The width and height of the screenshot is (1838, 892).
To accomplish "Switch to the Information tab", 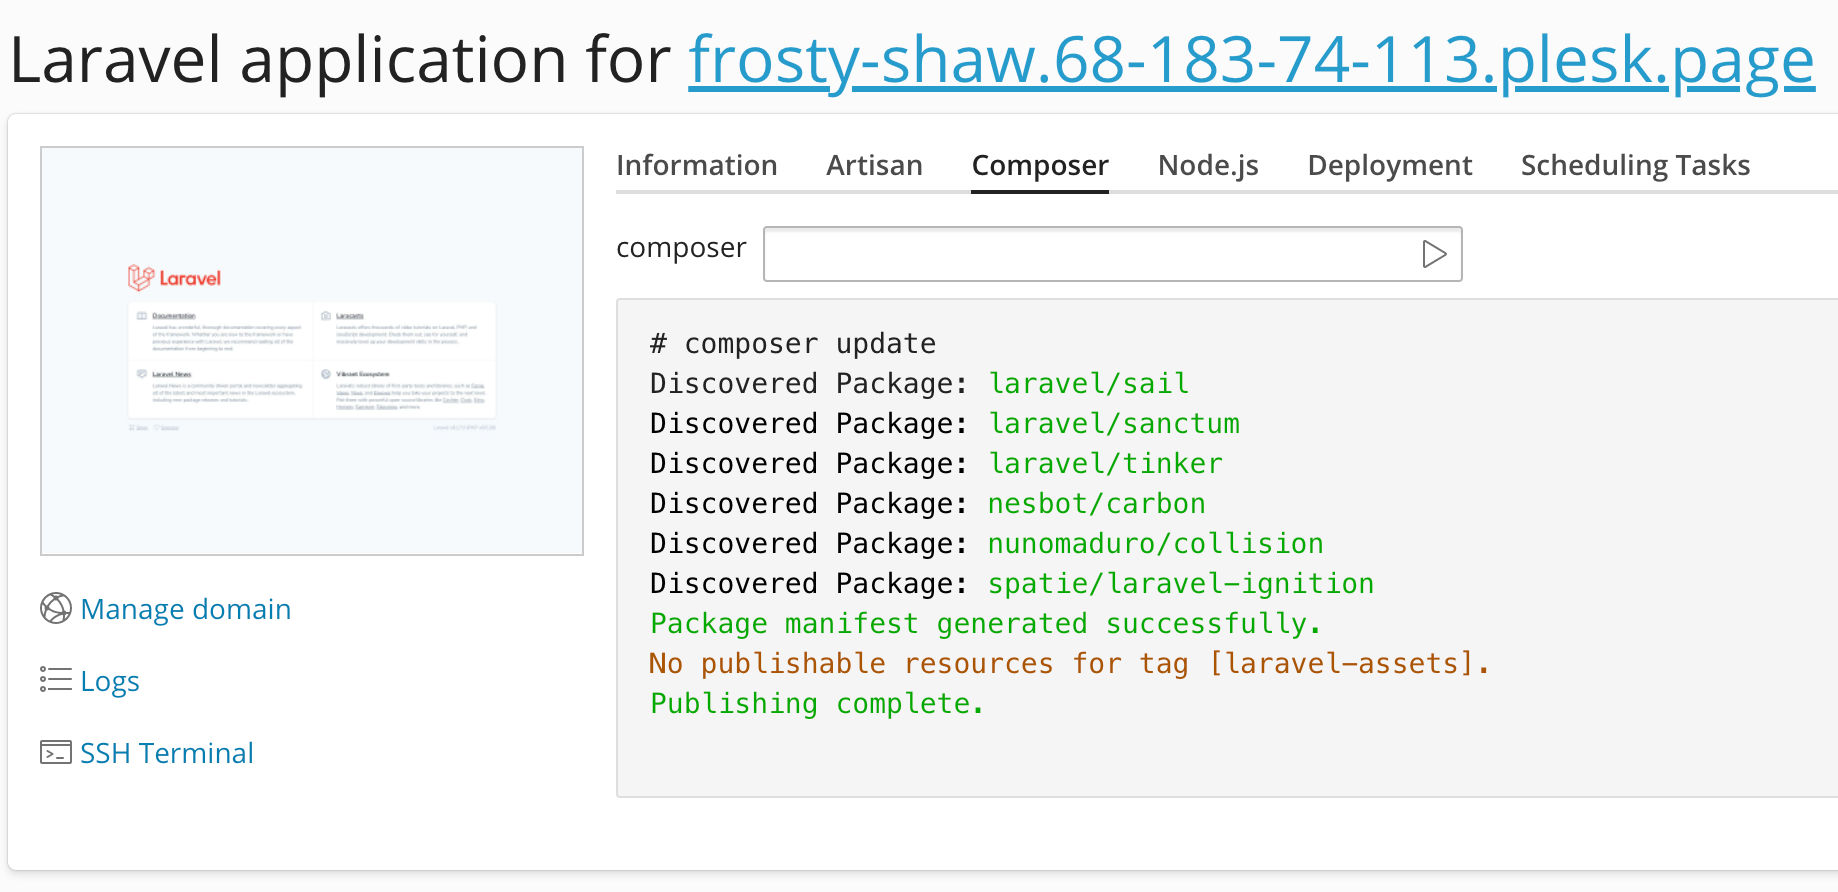I will tap(697, 165).
